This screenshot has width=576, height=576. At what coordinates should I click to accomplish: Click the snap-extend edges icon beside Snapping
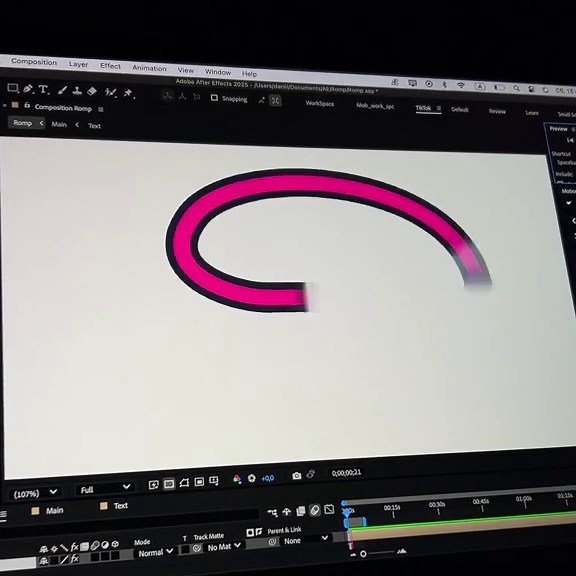coord(261,100)
